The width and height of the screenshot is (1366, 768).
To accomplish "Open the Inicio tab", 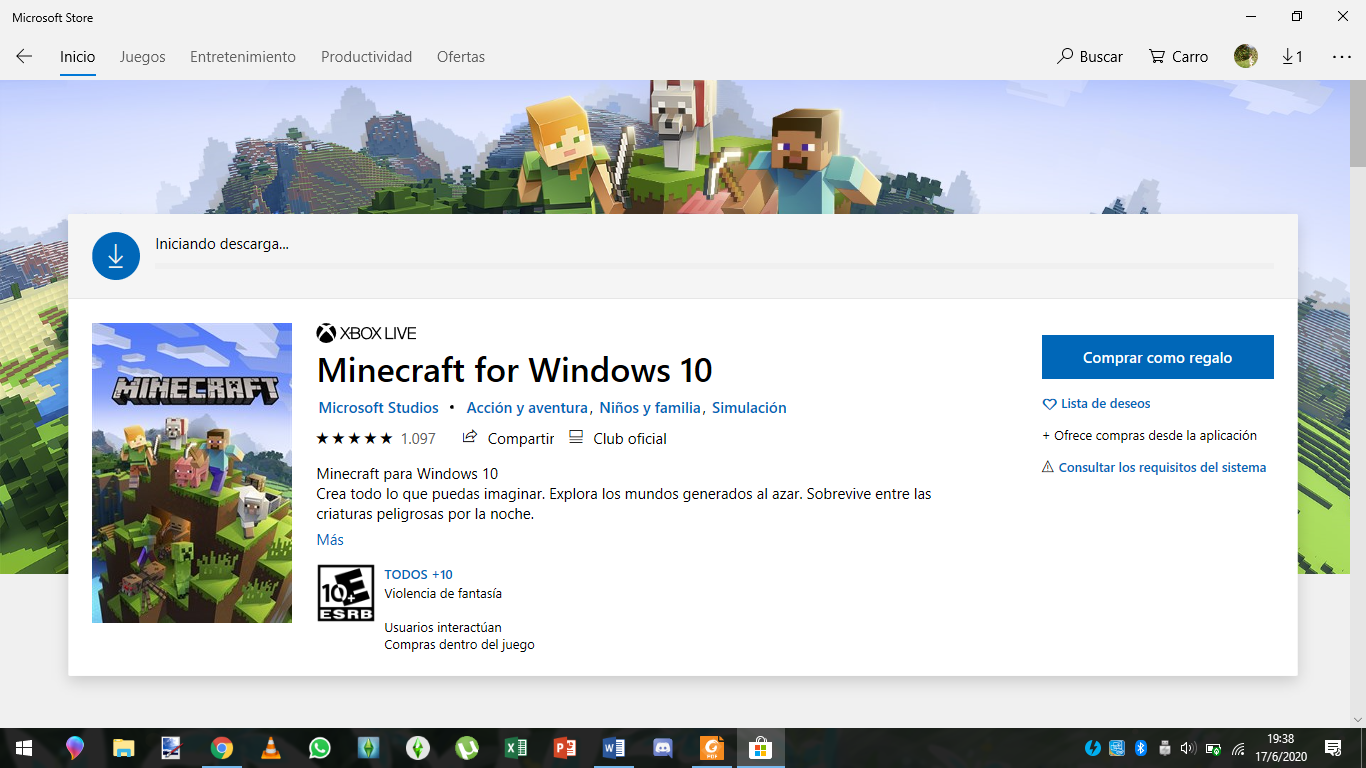I will coord(77,57).
